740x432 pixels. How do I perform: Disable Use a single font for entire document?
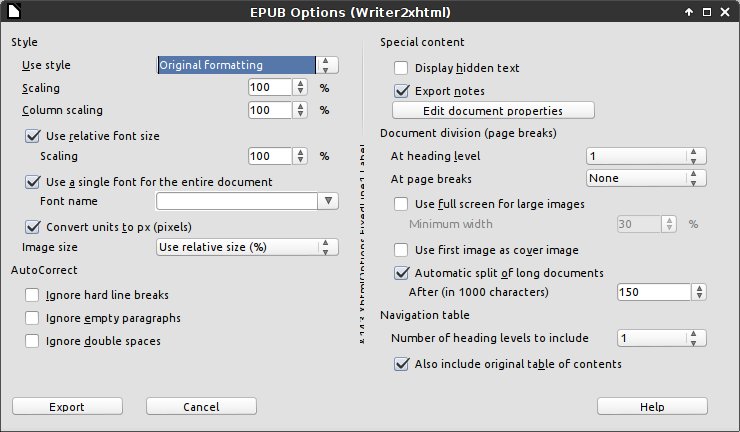[33, 182]
